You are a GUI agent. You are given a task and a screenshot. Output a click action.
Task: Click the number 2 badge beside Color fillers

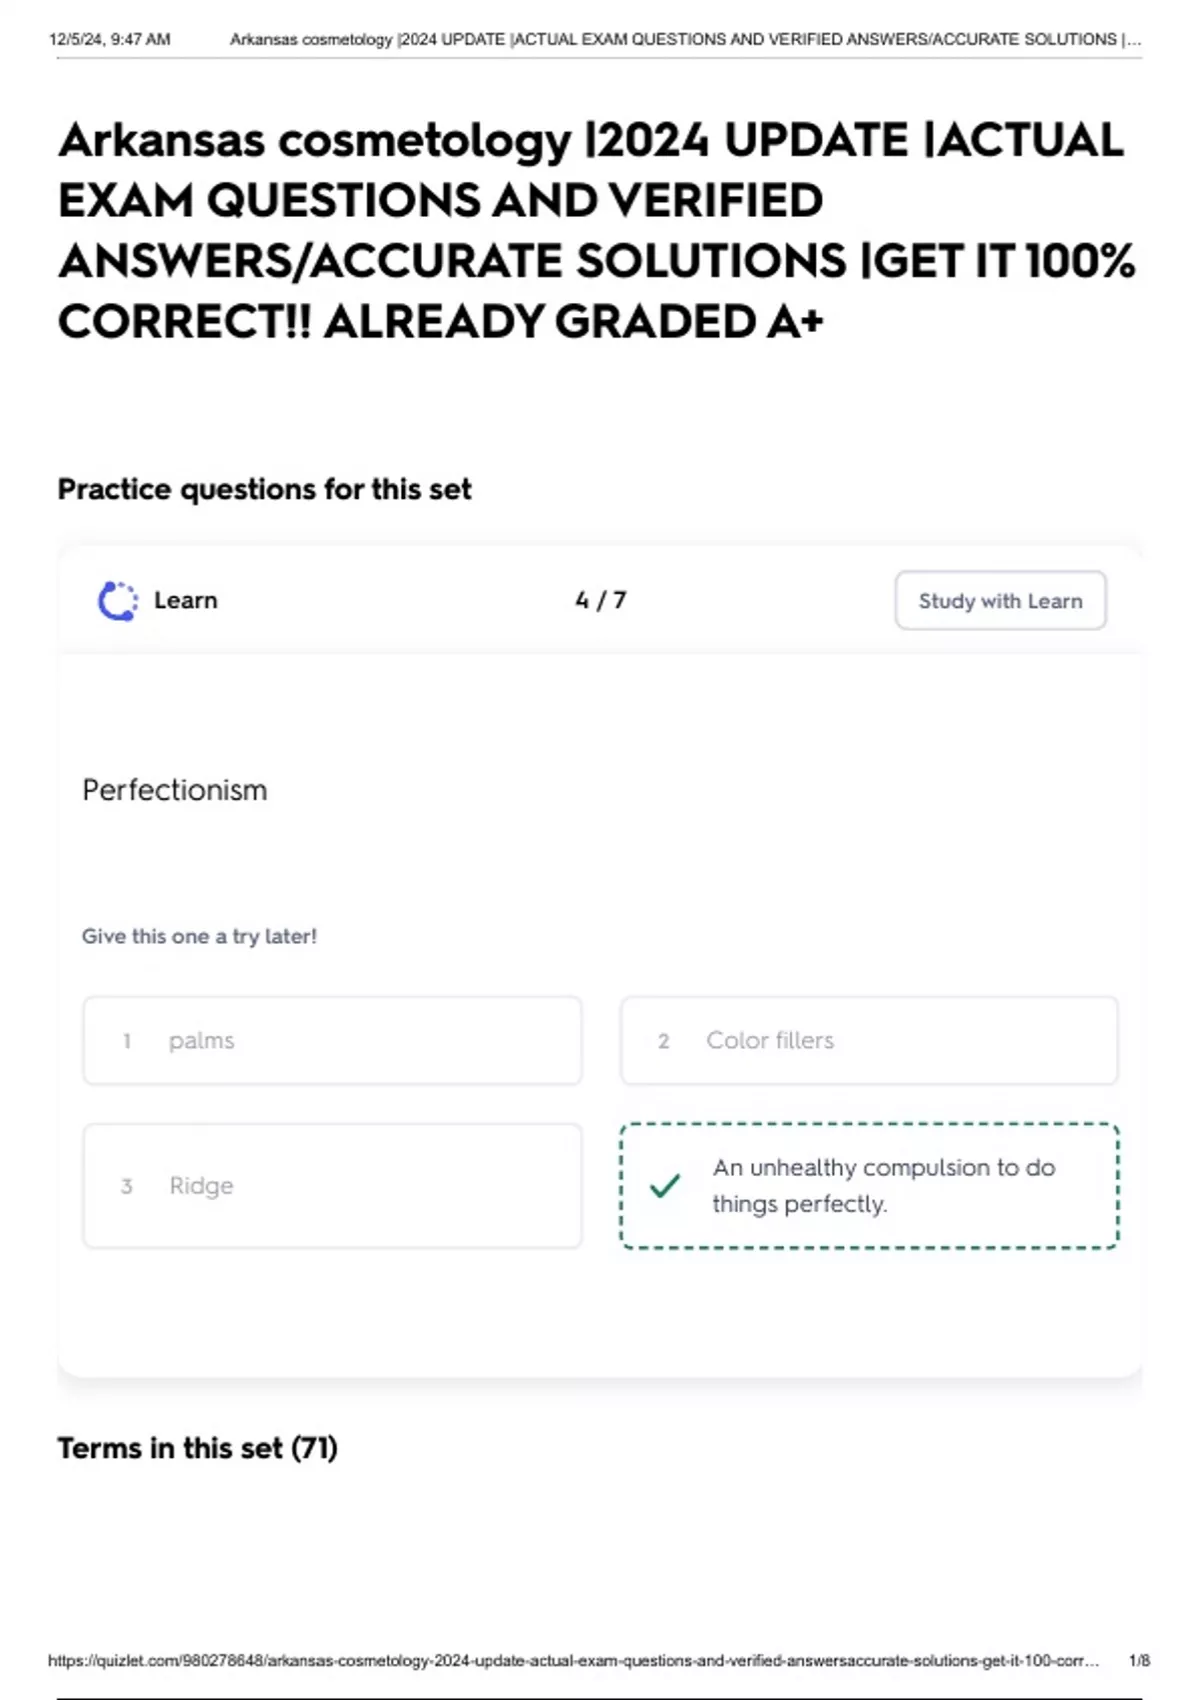click(663, 1041)
